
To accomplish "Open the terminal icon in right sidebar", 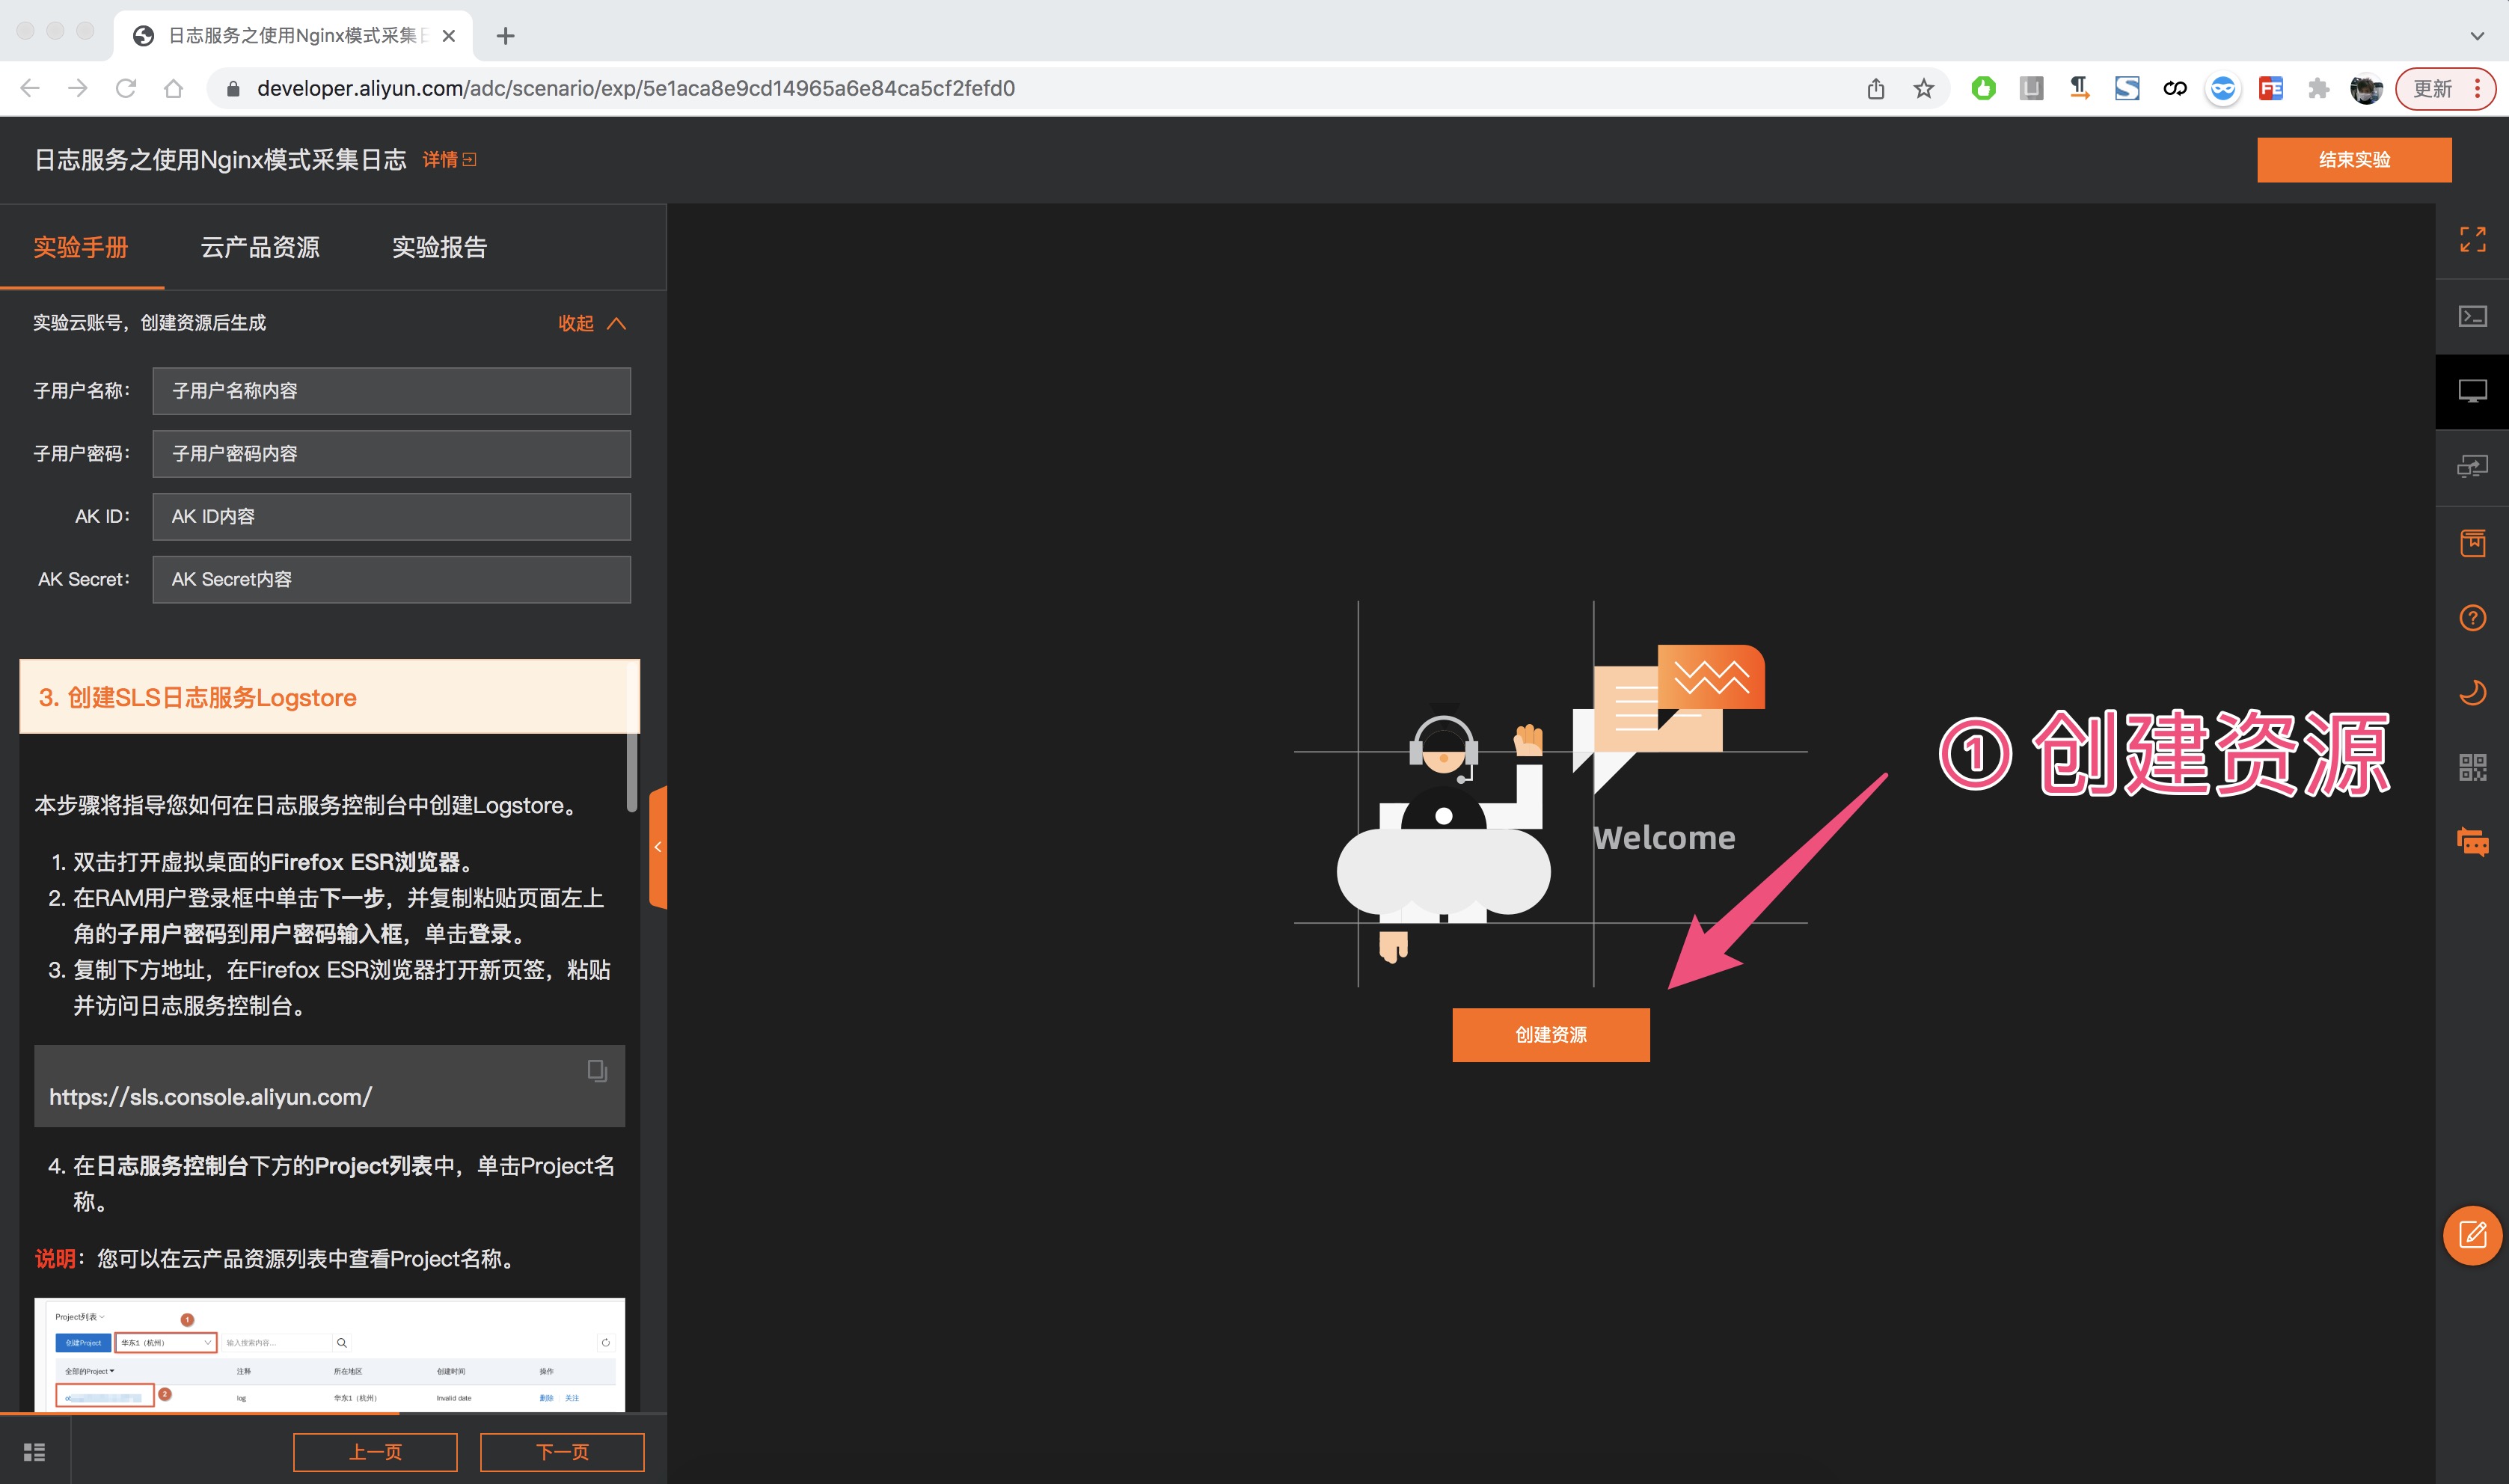I will (2472, 316).
